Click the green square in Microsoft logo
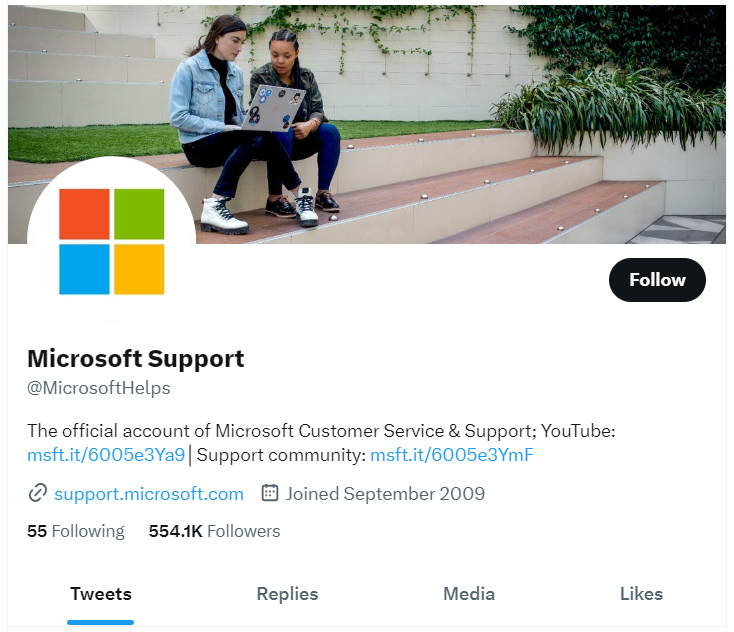 click(x=139, y=214)
